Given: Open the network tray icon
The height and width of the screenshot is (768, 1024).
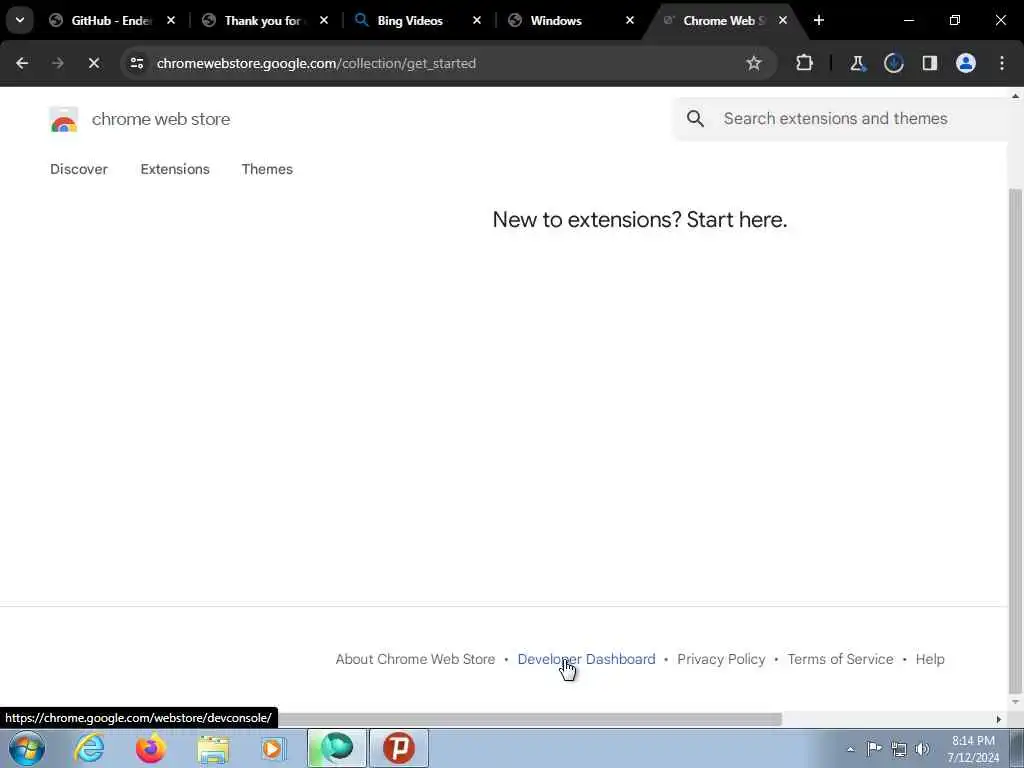Looking at the screenshot, I should pos(899,749).
